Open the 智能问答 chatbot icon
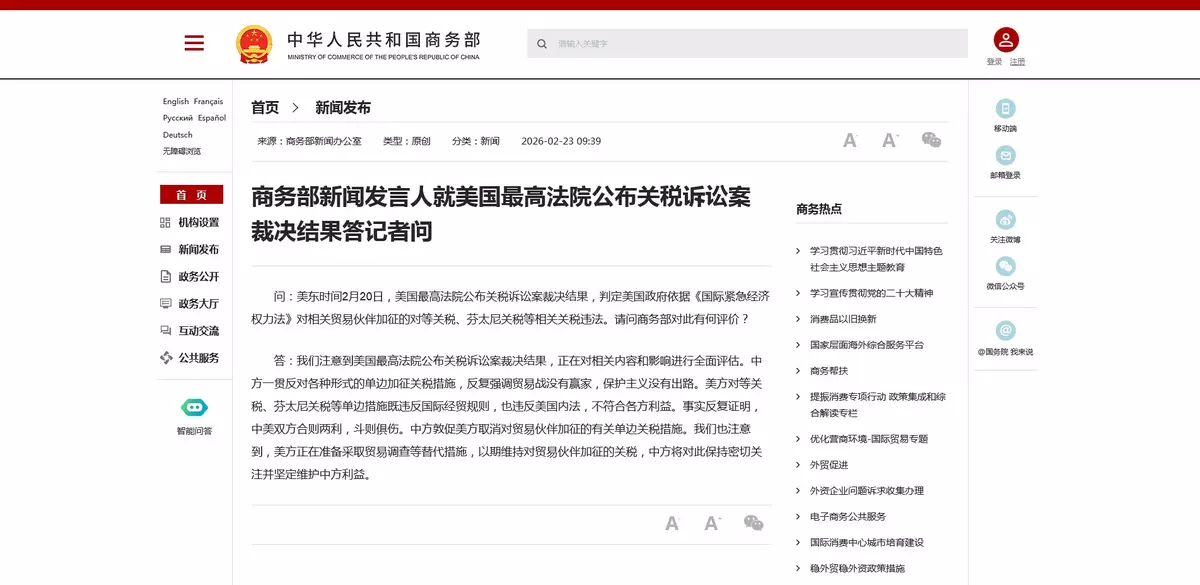 [194, 407]
